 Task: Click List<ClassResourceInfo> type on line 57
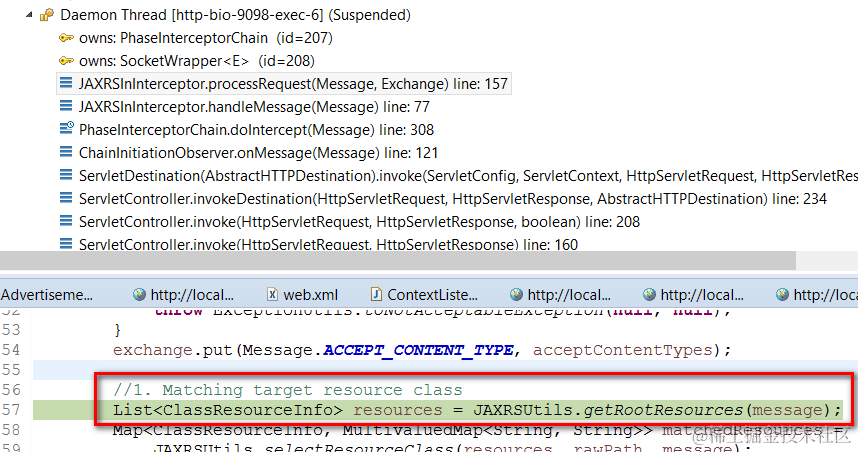(x=228, y=410)
